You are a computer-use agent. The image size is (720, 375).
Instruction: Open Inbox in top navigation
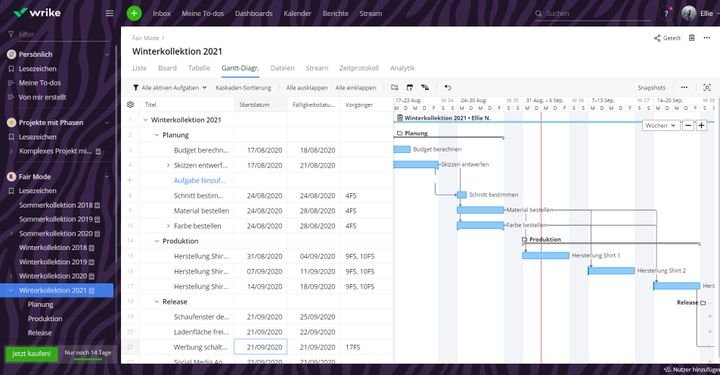[162, 13]
